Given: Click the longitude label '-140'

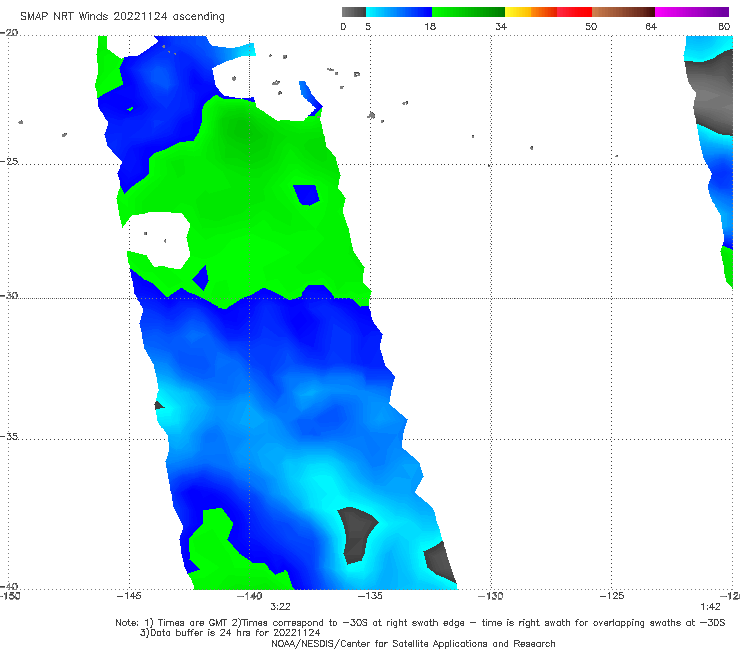Looking at the screenshot, I should [249, 596].
